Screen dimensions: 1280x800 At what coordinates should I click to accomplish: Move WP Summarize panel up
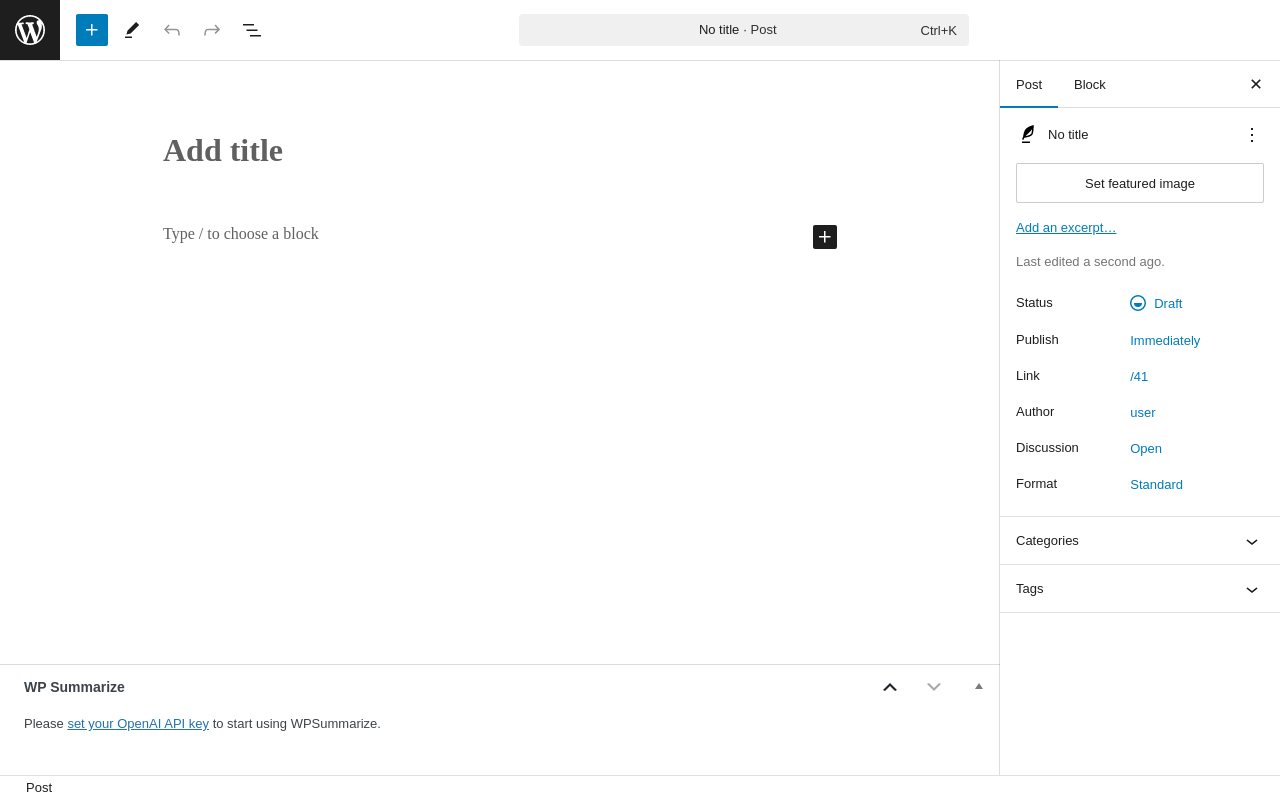pos(890,687)
